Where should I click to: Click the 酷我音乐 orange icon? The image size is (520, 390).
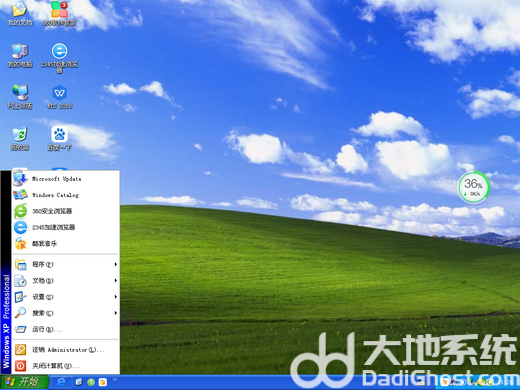pyautogui.click(x=20, y=244)
